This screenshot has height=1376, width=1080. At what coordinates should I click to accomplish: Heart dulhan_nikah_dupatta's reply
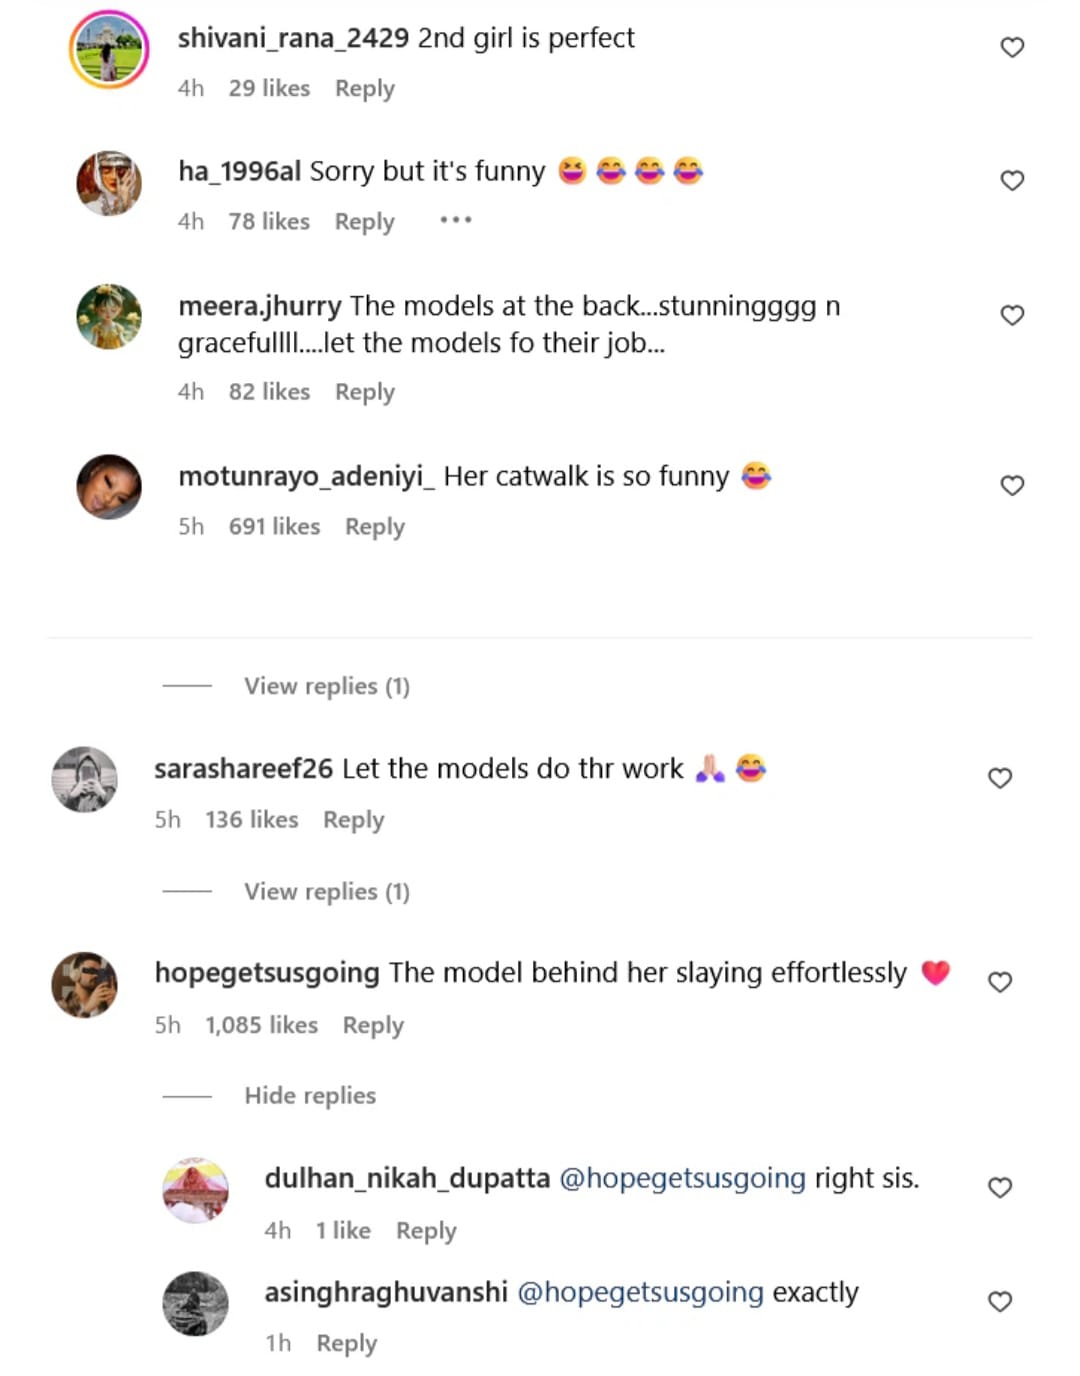(1000, 1187)
